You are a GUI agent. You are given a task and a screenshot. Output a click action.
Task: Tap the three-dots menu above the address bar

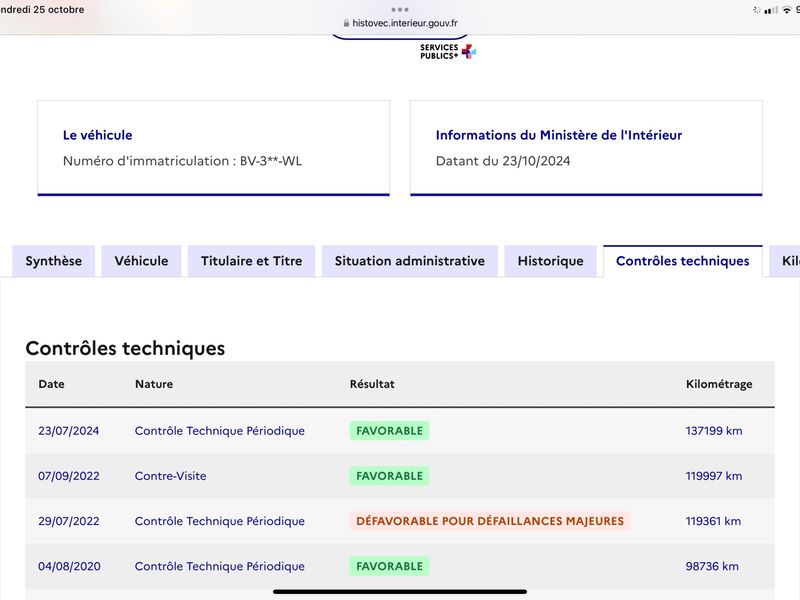click(400, 10)
